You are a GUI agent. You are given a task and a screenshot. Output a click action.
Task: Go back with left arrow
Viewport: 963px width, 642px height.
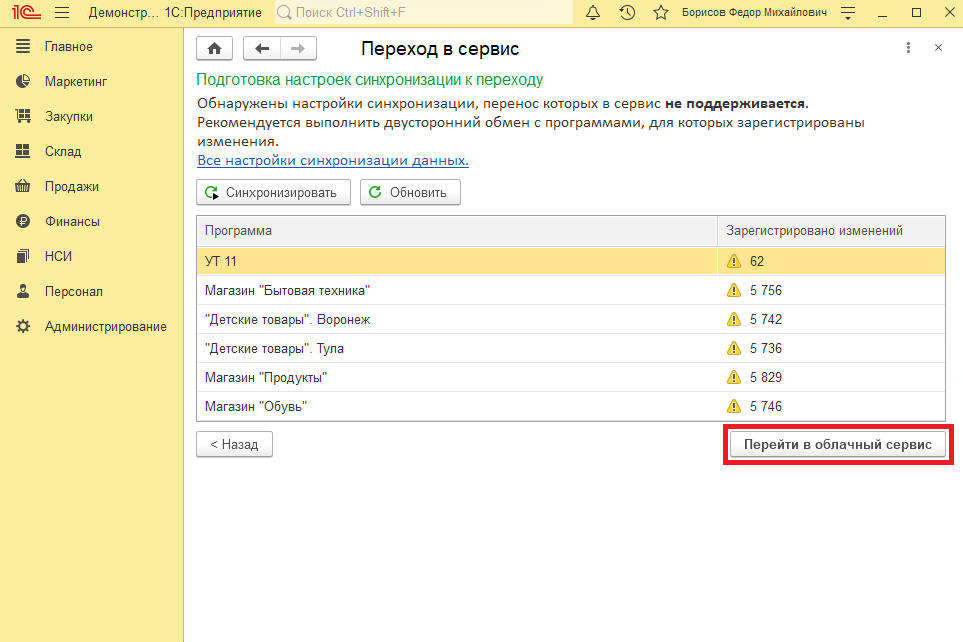pyautogui.click(x=262, y=49)
